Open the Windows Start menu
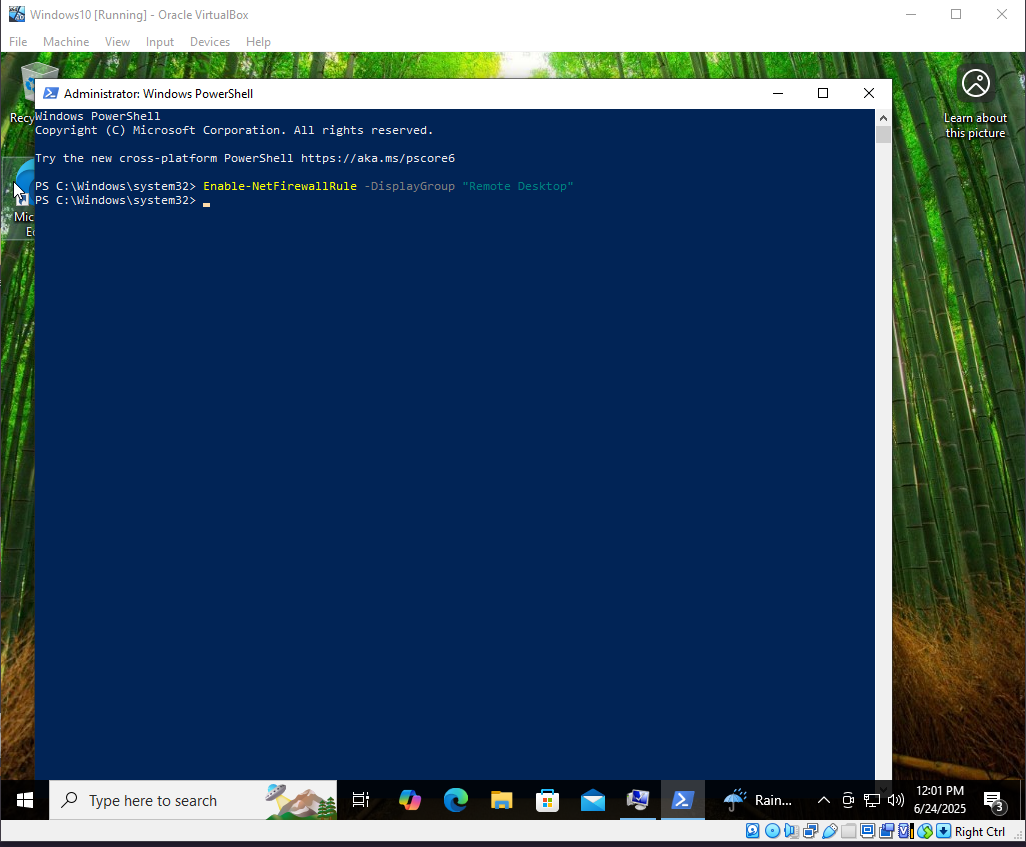 (x=25, y=800)
